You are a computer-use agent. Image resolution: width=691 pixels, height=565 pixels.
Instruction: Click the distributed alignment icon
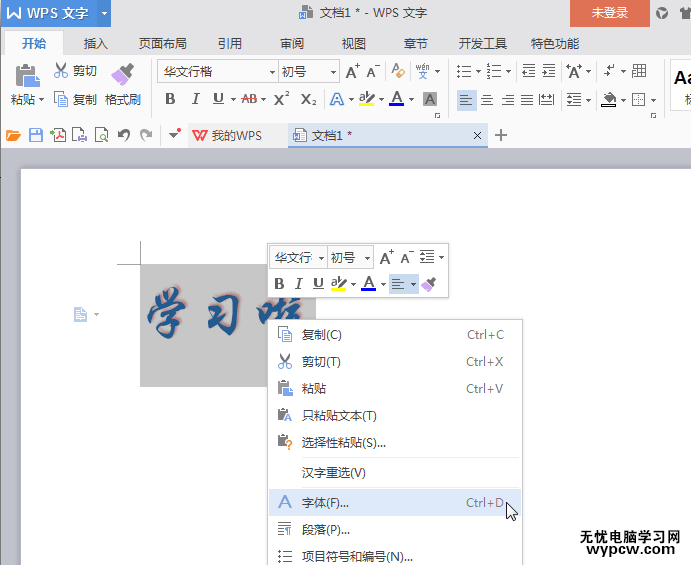546,100
